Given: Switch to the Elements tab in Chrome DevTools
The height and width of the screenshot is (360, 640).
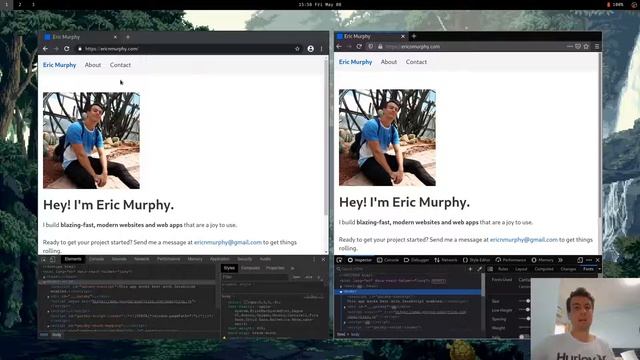Looking at the screenshot, I should pos(73,259).
